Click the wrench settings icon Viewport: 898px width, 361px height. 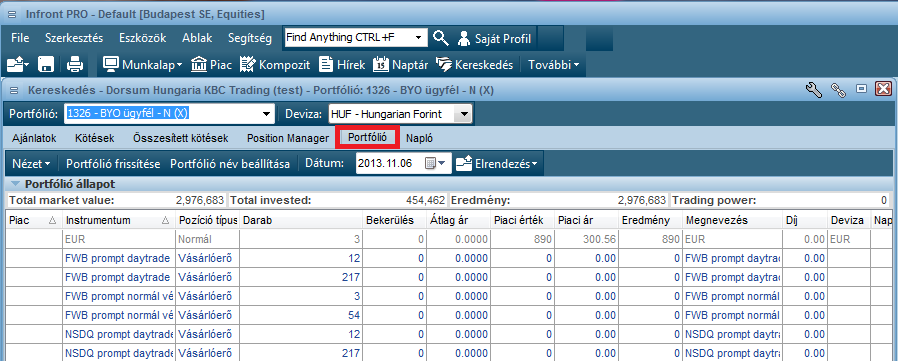pos(814,89)
